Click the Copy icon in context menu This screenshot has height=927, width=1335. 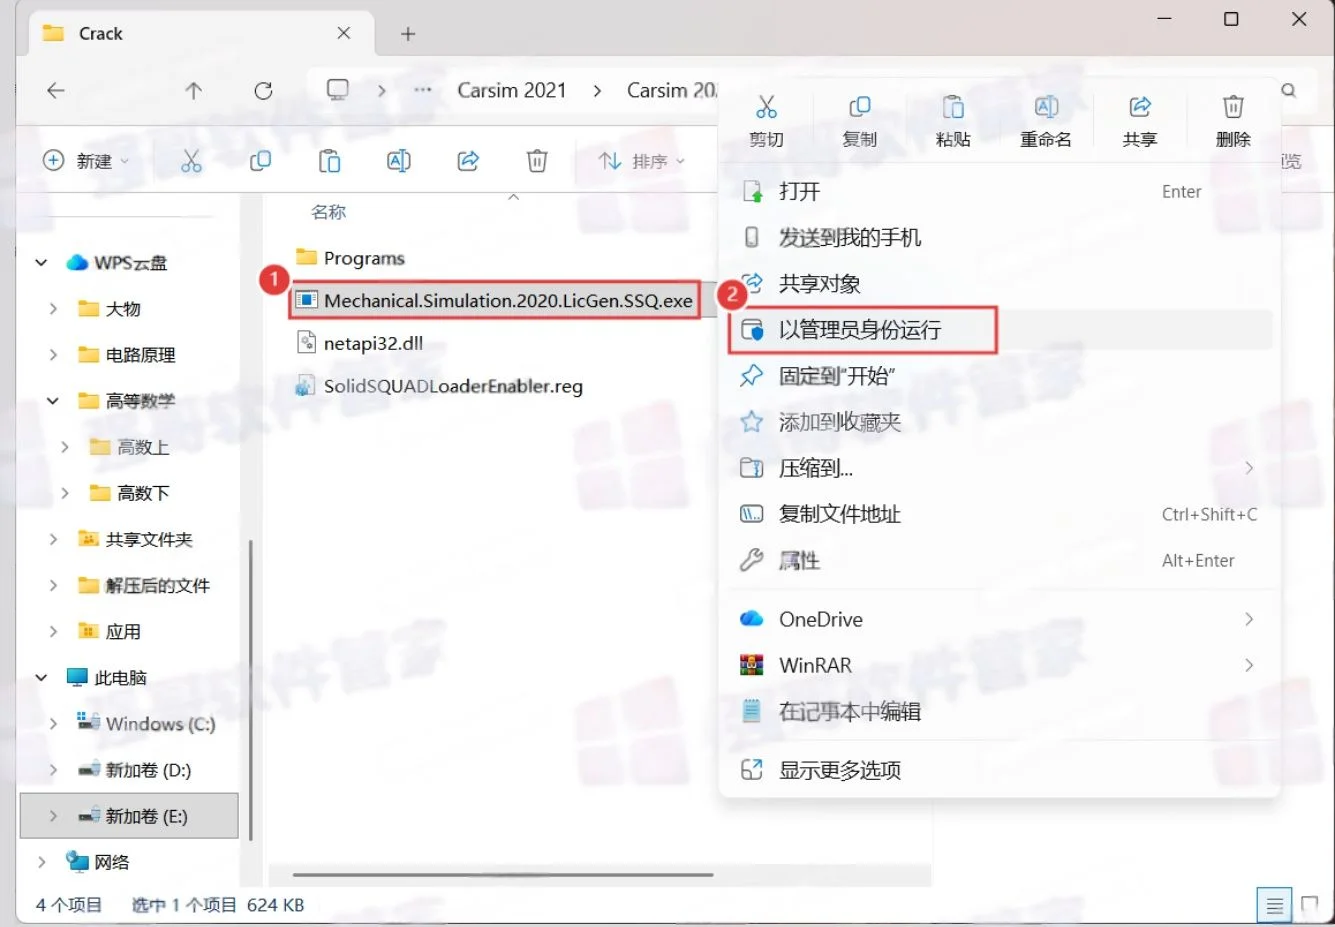pyautogui.click(x=859, y=108)
